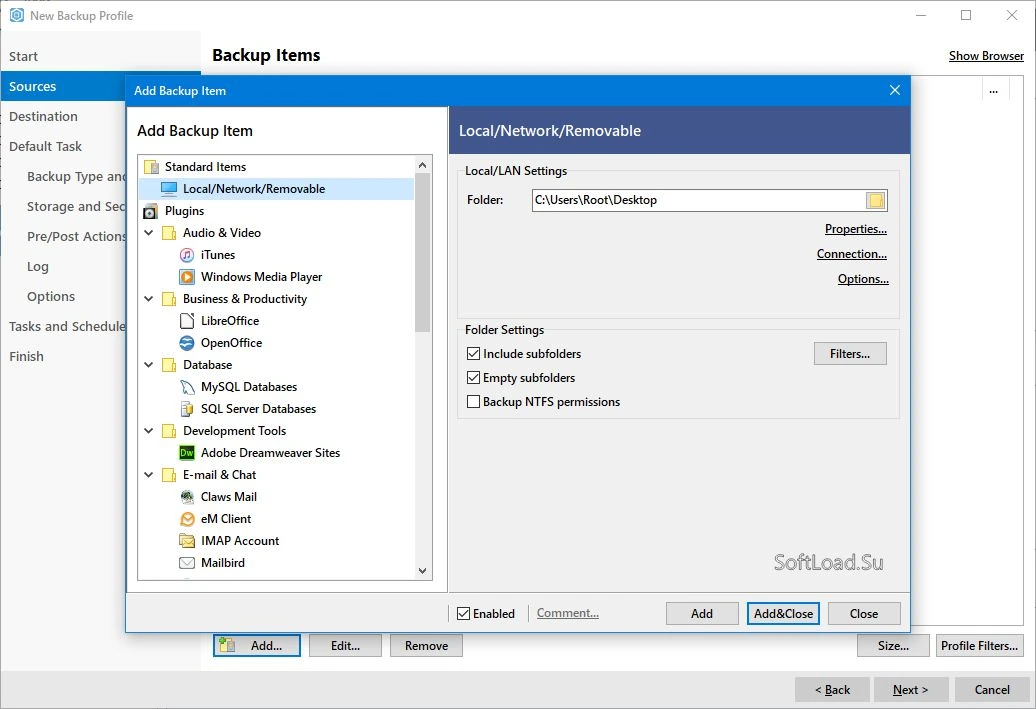Image resolution: width=1036 pixels, height=709 pixels.
Task: Open the Options step in sidebar
Action: pos(51,296)
